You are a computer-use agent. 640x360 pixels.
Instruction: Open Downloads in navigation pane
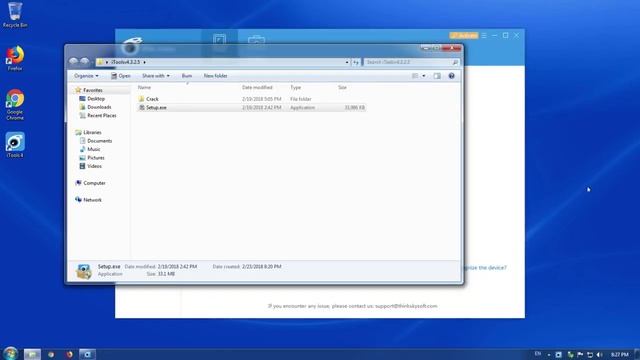pyautogui.click(x=99, y=107)
